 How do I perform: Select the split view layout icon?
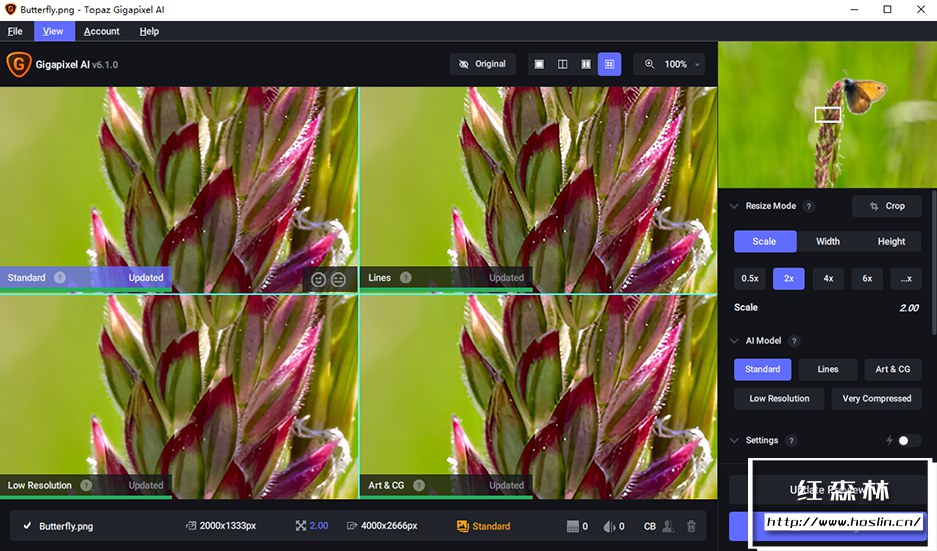click(562, 64)
